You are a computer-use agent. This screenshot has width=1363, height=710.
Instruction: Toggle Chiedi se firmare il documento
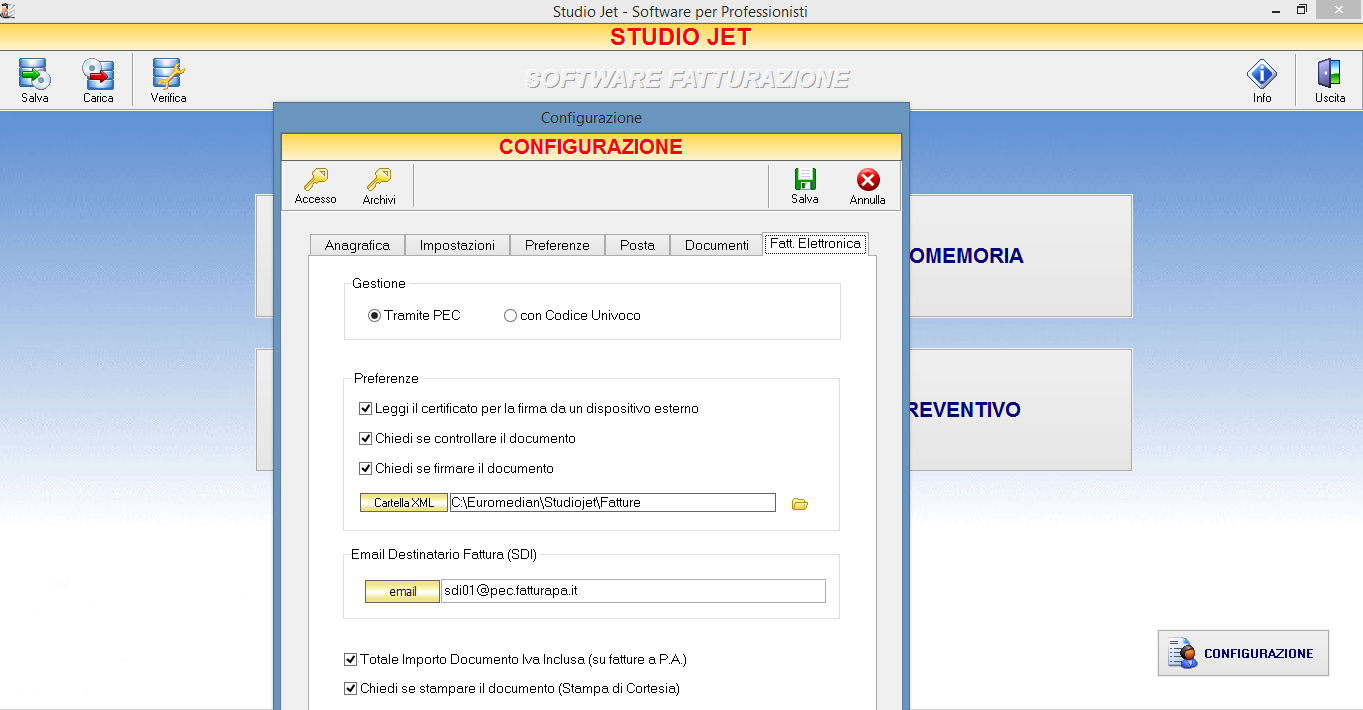365,469
